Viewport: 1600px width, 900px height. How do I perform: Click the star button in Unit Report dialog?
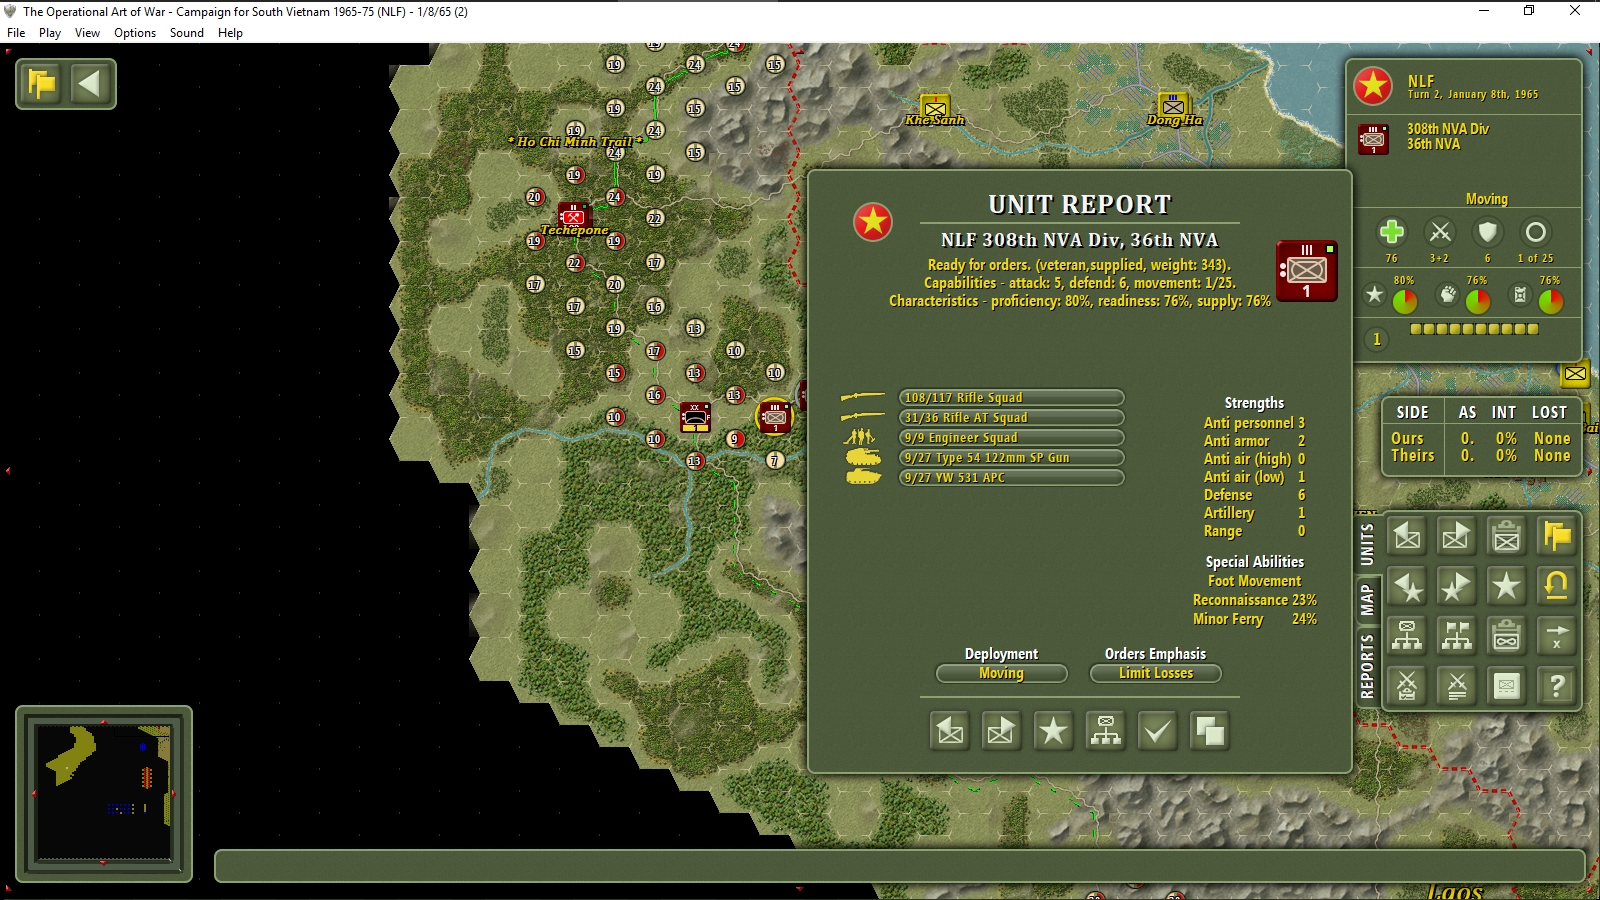coord(1053,732)
